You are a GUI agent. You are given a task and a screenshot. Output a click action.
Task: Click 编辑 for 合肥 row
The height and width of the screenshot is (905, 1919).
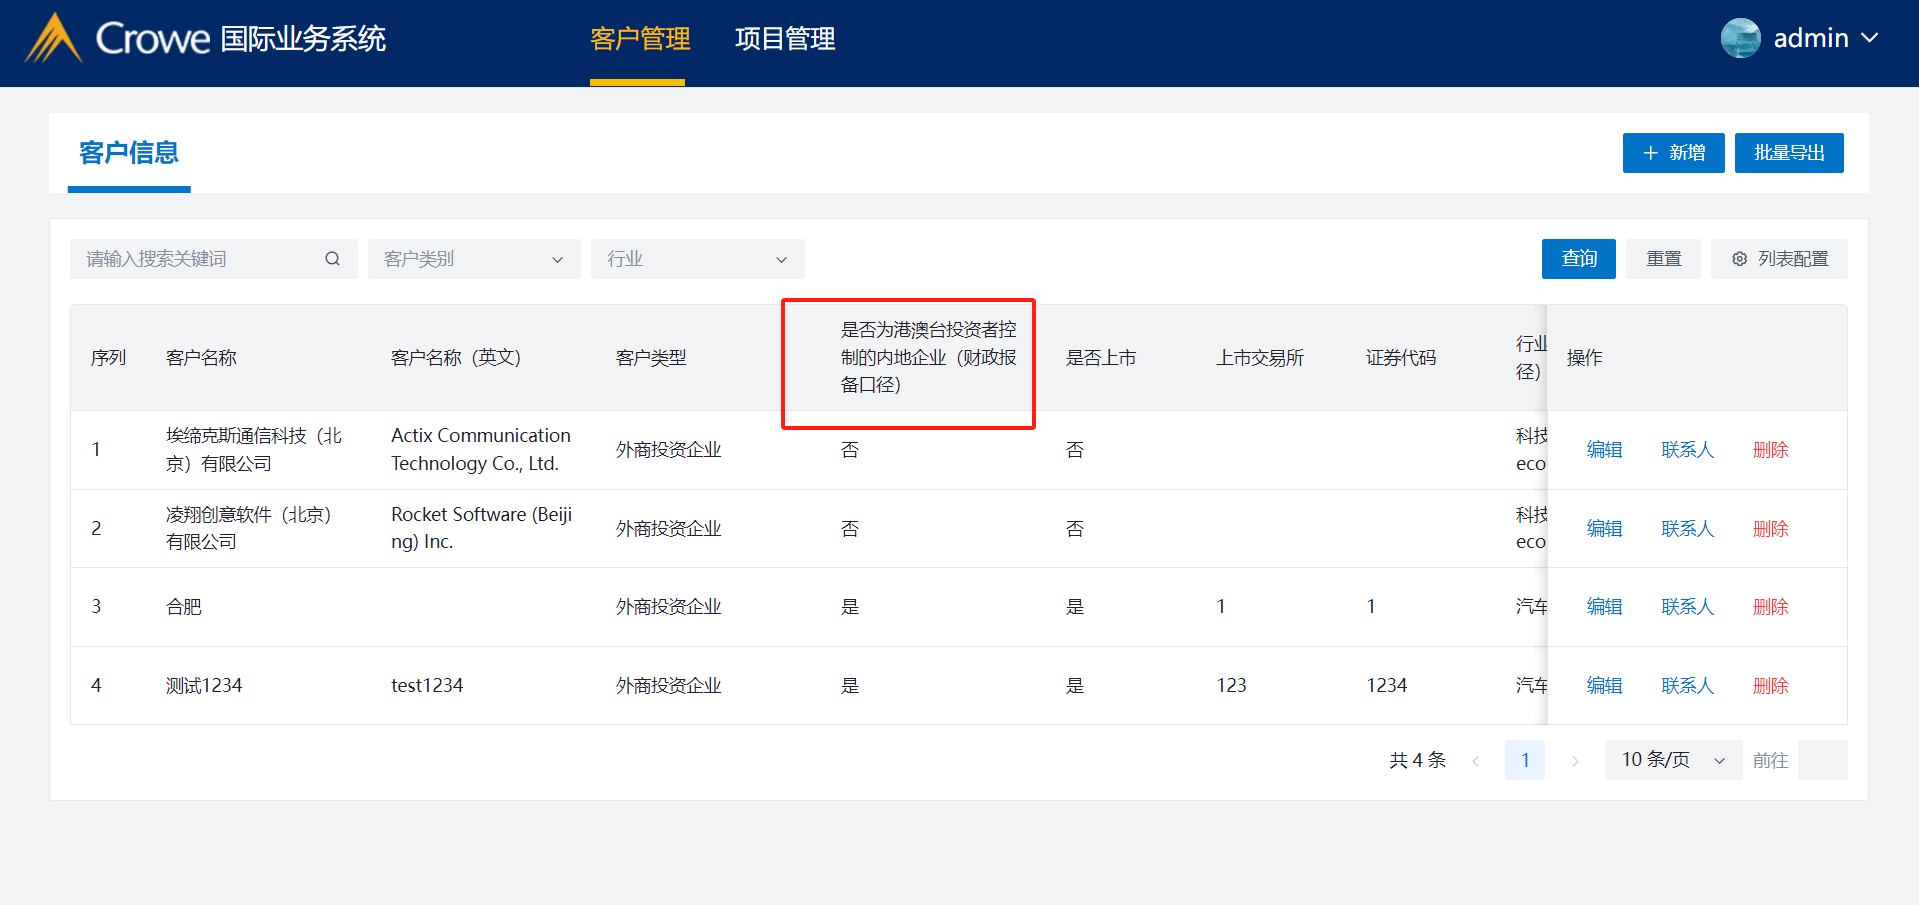(x=1604, y=607)
